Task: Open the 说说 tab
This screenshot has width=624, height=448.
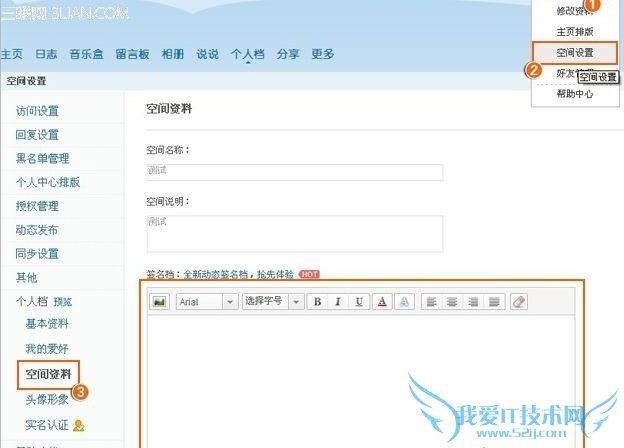Action: coord(207,54)
